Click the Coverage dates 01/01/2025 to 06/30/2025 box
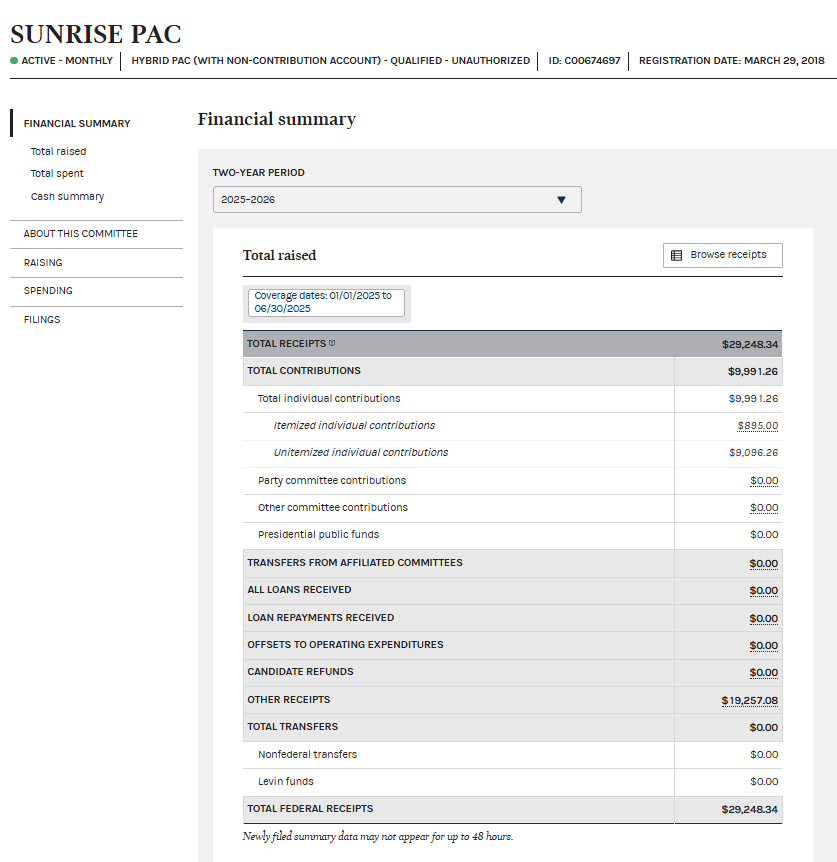Image resolution: width=837 pixels, height=862 pixels. [326, 302]
